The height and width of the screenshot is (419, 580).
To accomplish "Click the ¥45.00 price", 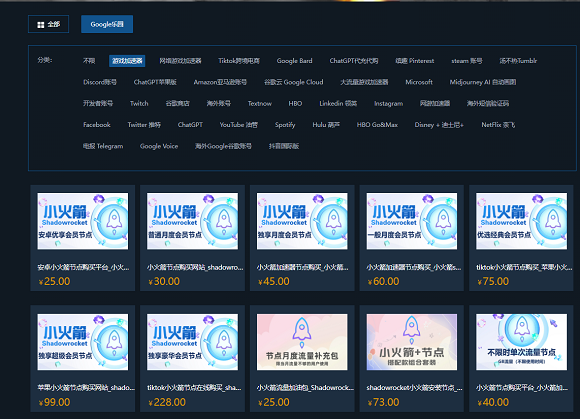I will click(274, 281).
